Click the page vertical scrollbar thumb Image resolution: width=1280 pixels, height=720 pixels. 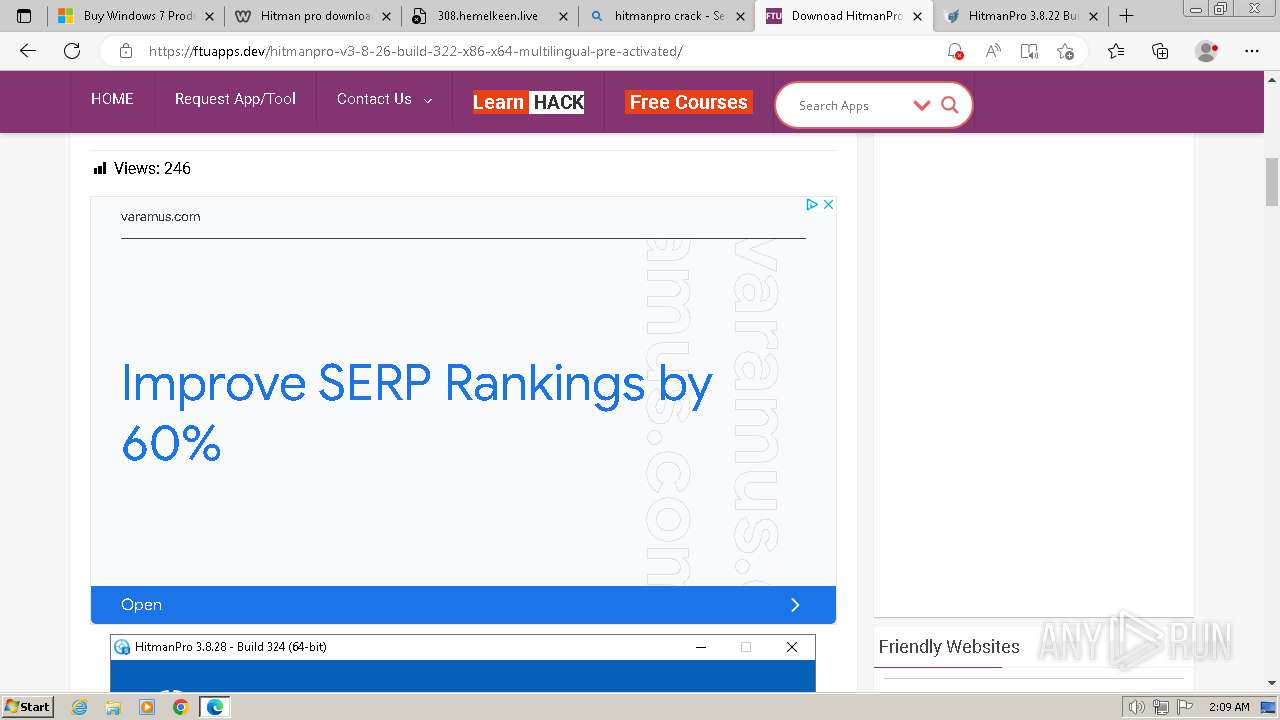[x=1272, y=182]
